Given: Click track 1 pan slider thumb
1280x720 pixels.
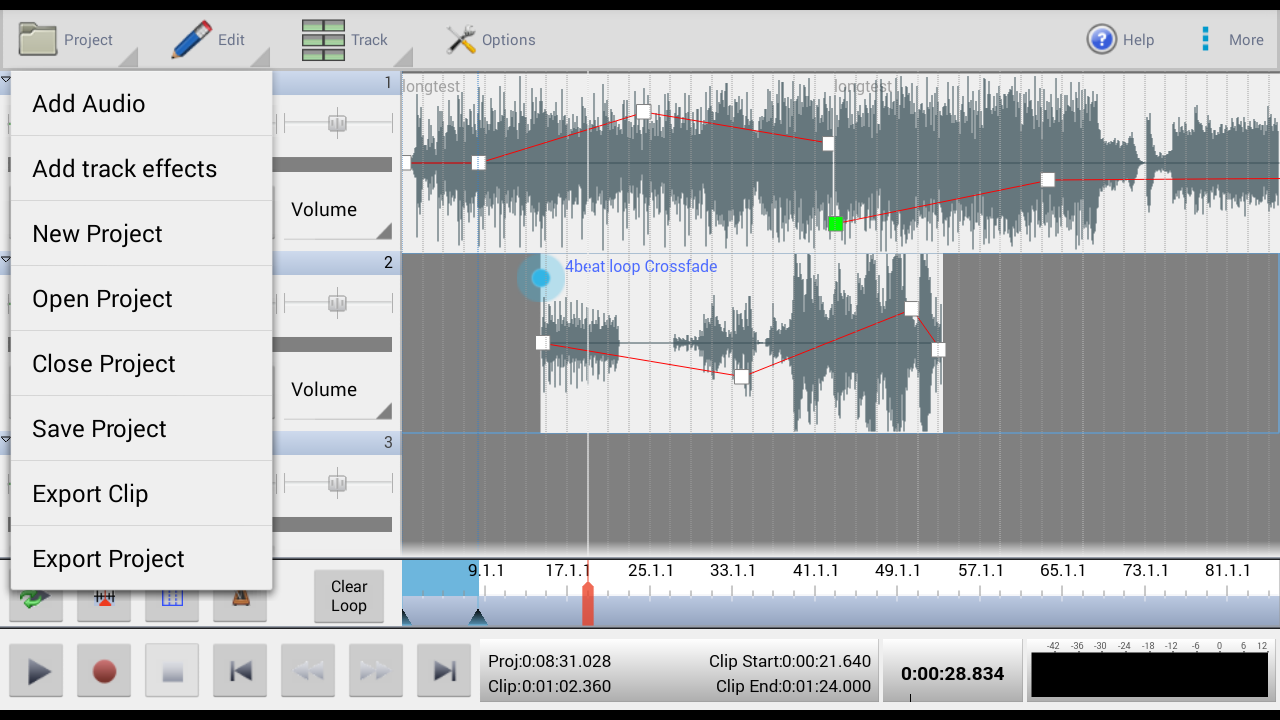Looking at the screenshot, I should coord(337,123).
